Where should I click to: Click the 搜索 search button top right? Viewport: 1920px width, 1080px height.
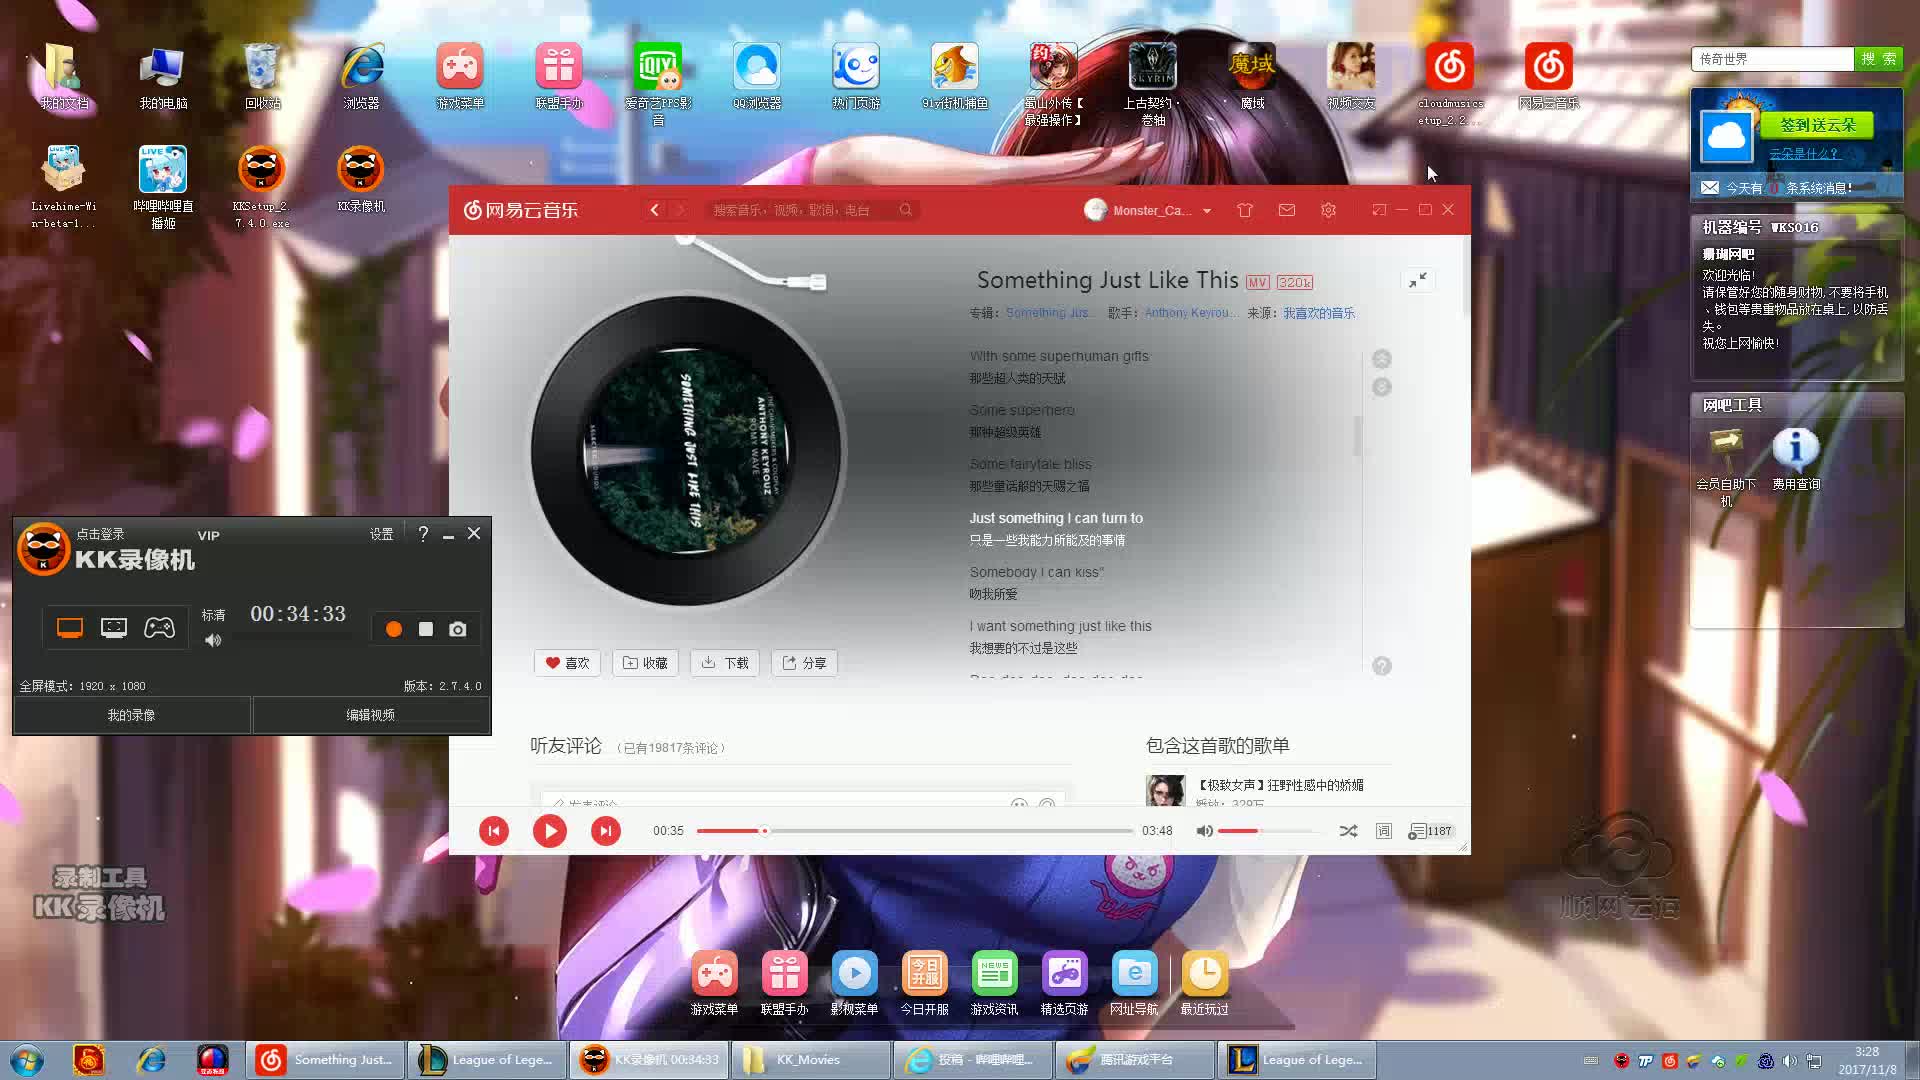1879,59
